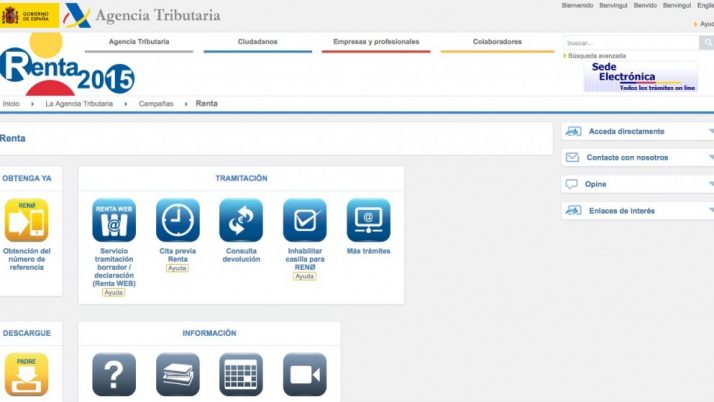Click the Gobierno de España emblem
Viewport: 714px width, 402px height.
(x=29, y=15)
